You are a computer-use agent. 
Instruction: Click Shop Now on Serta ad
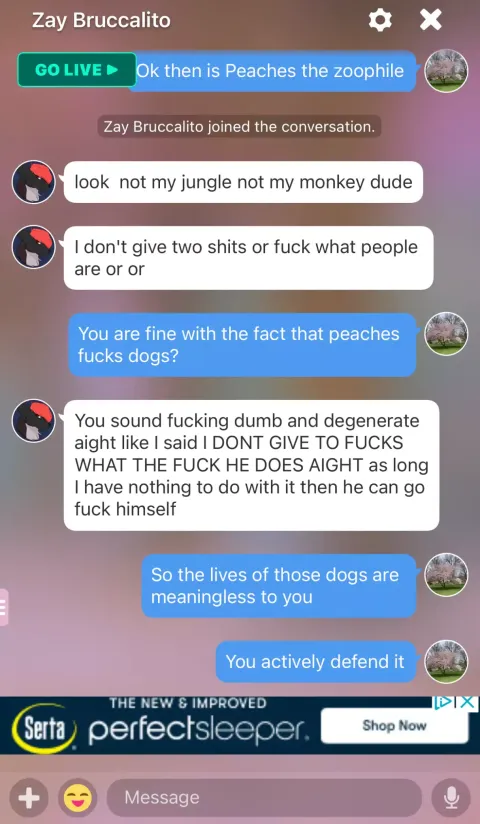click(394, 726)
